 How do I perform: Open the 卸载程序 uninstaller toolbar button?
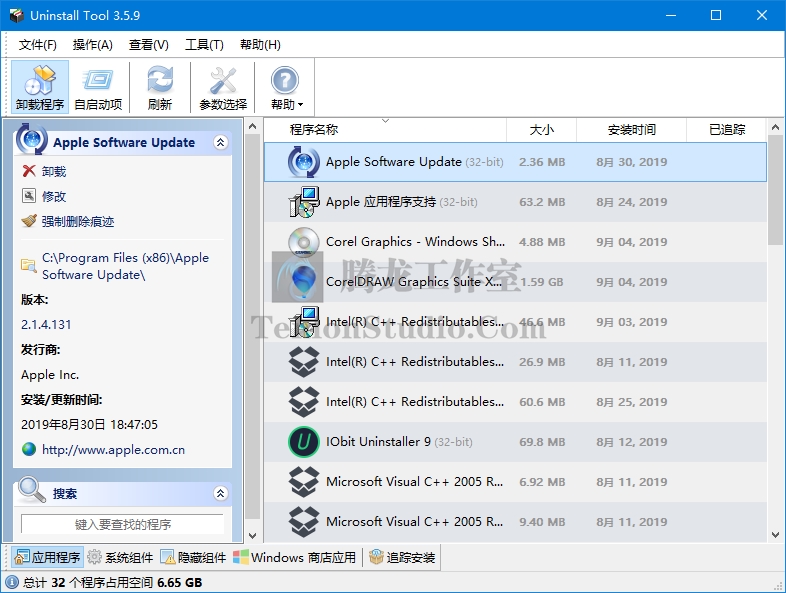pos(40,87)
